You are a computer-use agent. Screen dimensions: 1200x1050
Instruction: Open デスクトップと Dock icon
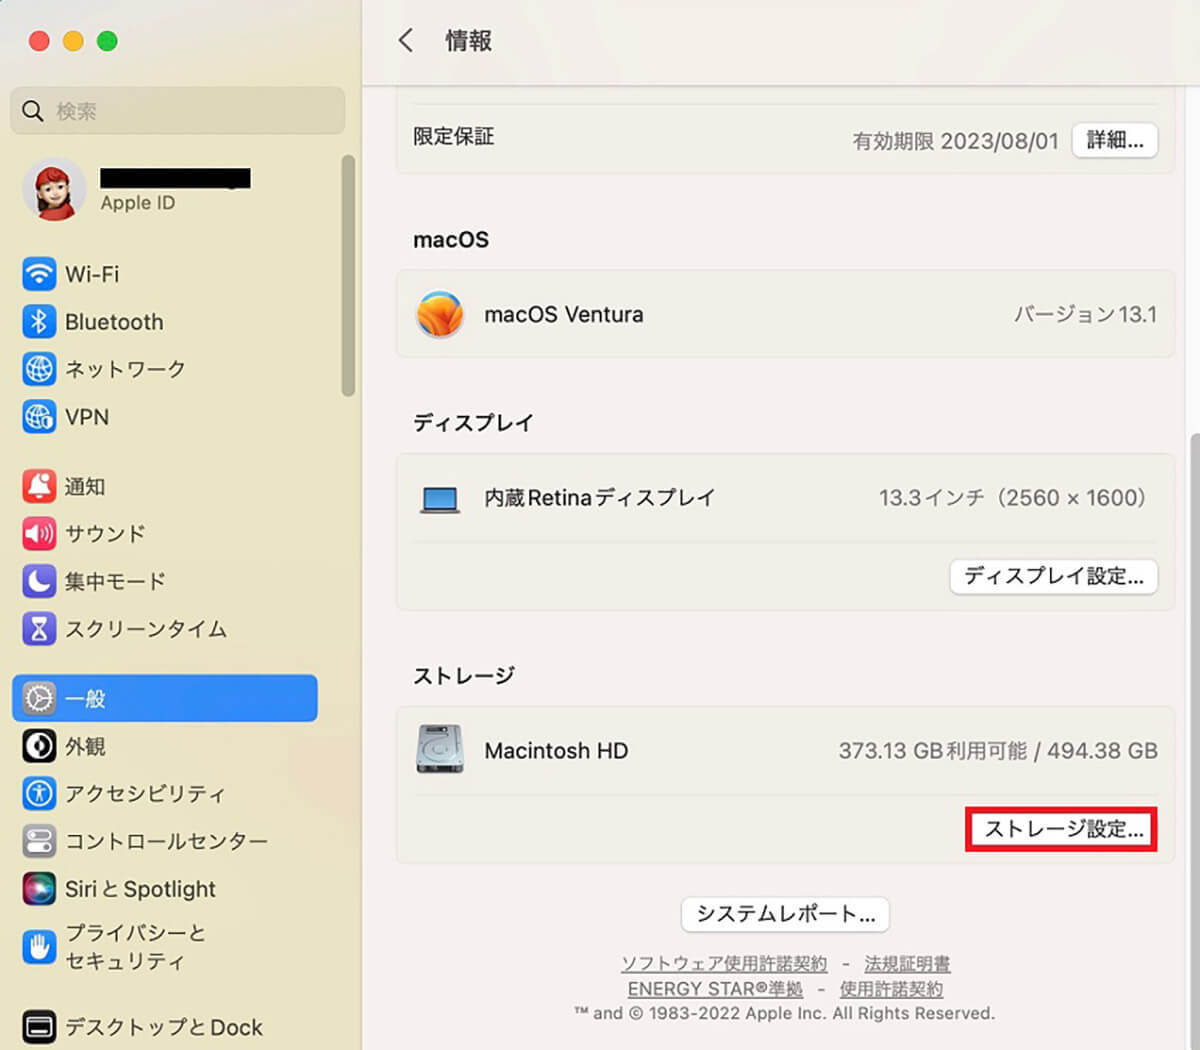pyautogui.click(x=39, y=1027)
